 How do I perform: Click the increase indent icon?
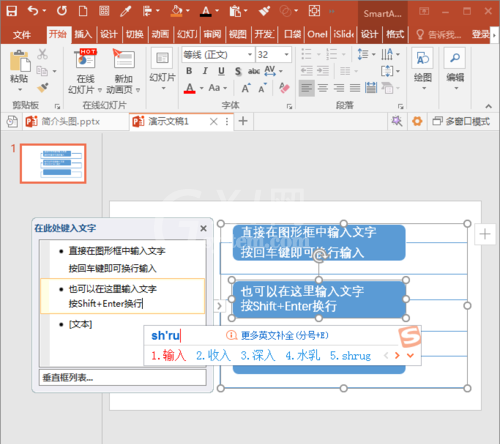click(323, 71)
